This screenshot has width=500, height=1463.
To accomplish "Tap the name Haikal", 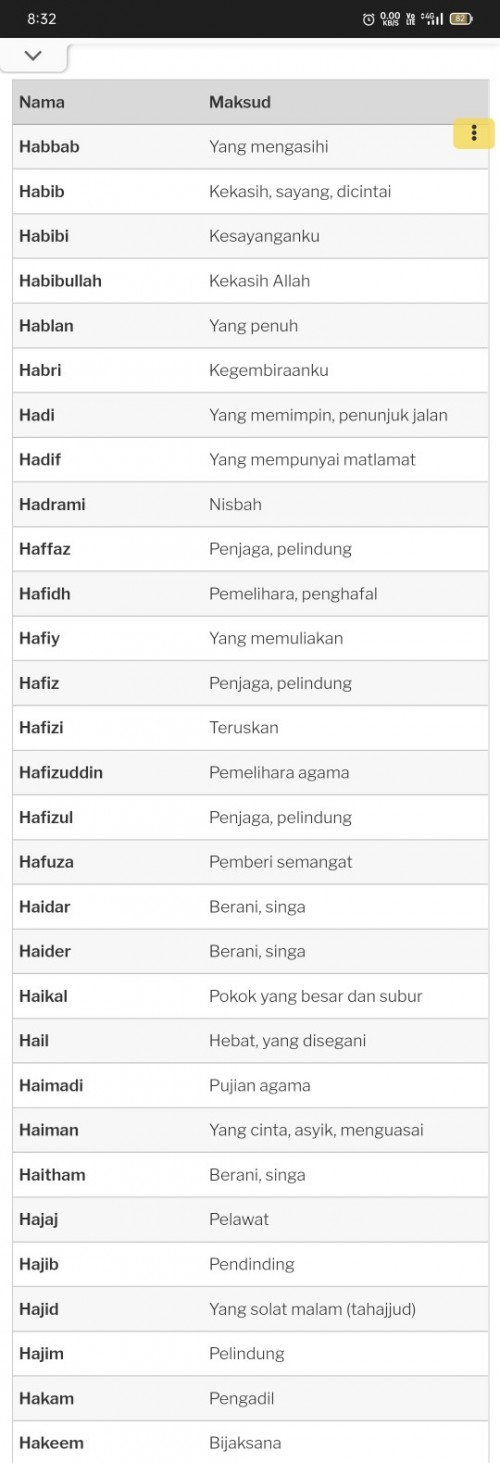I will click(x=43, y=996).
